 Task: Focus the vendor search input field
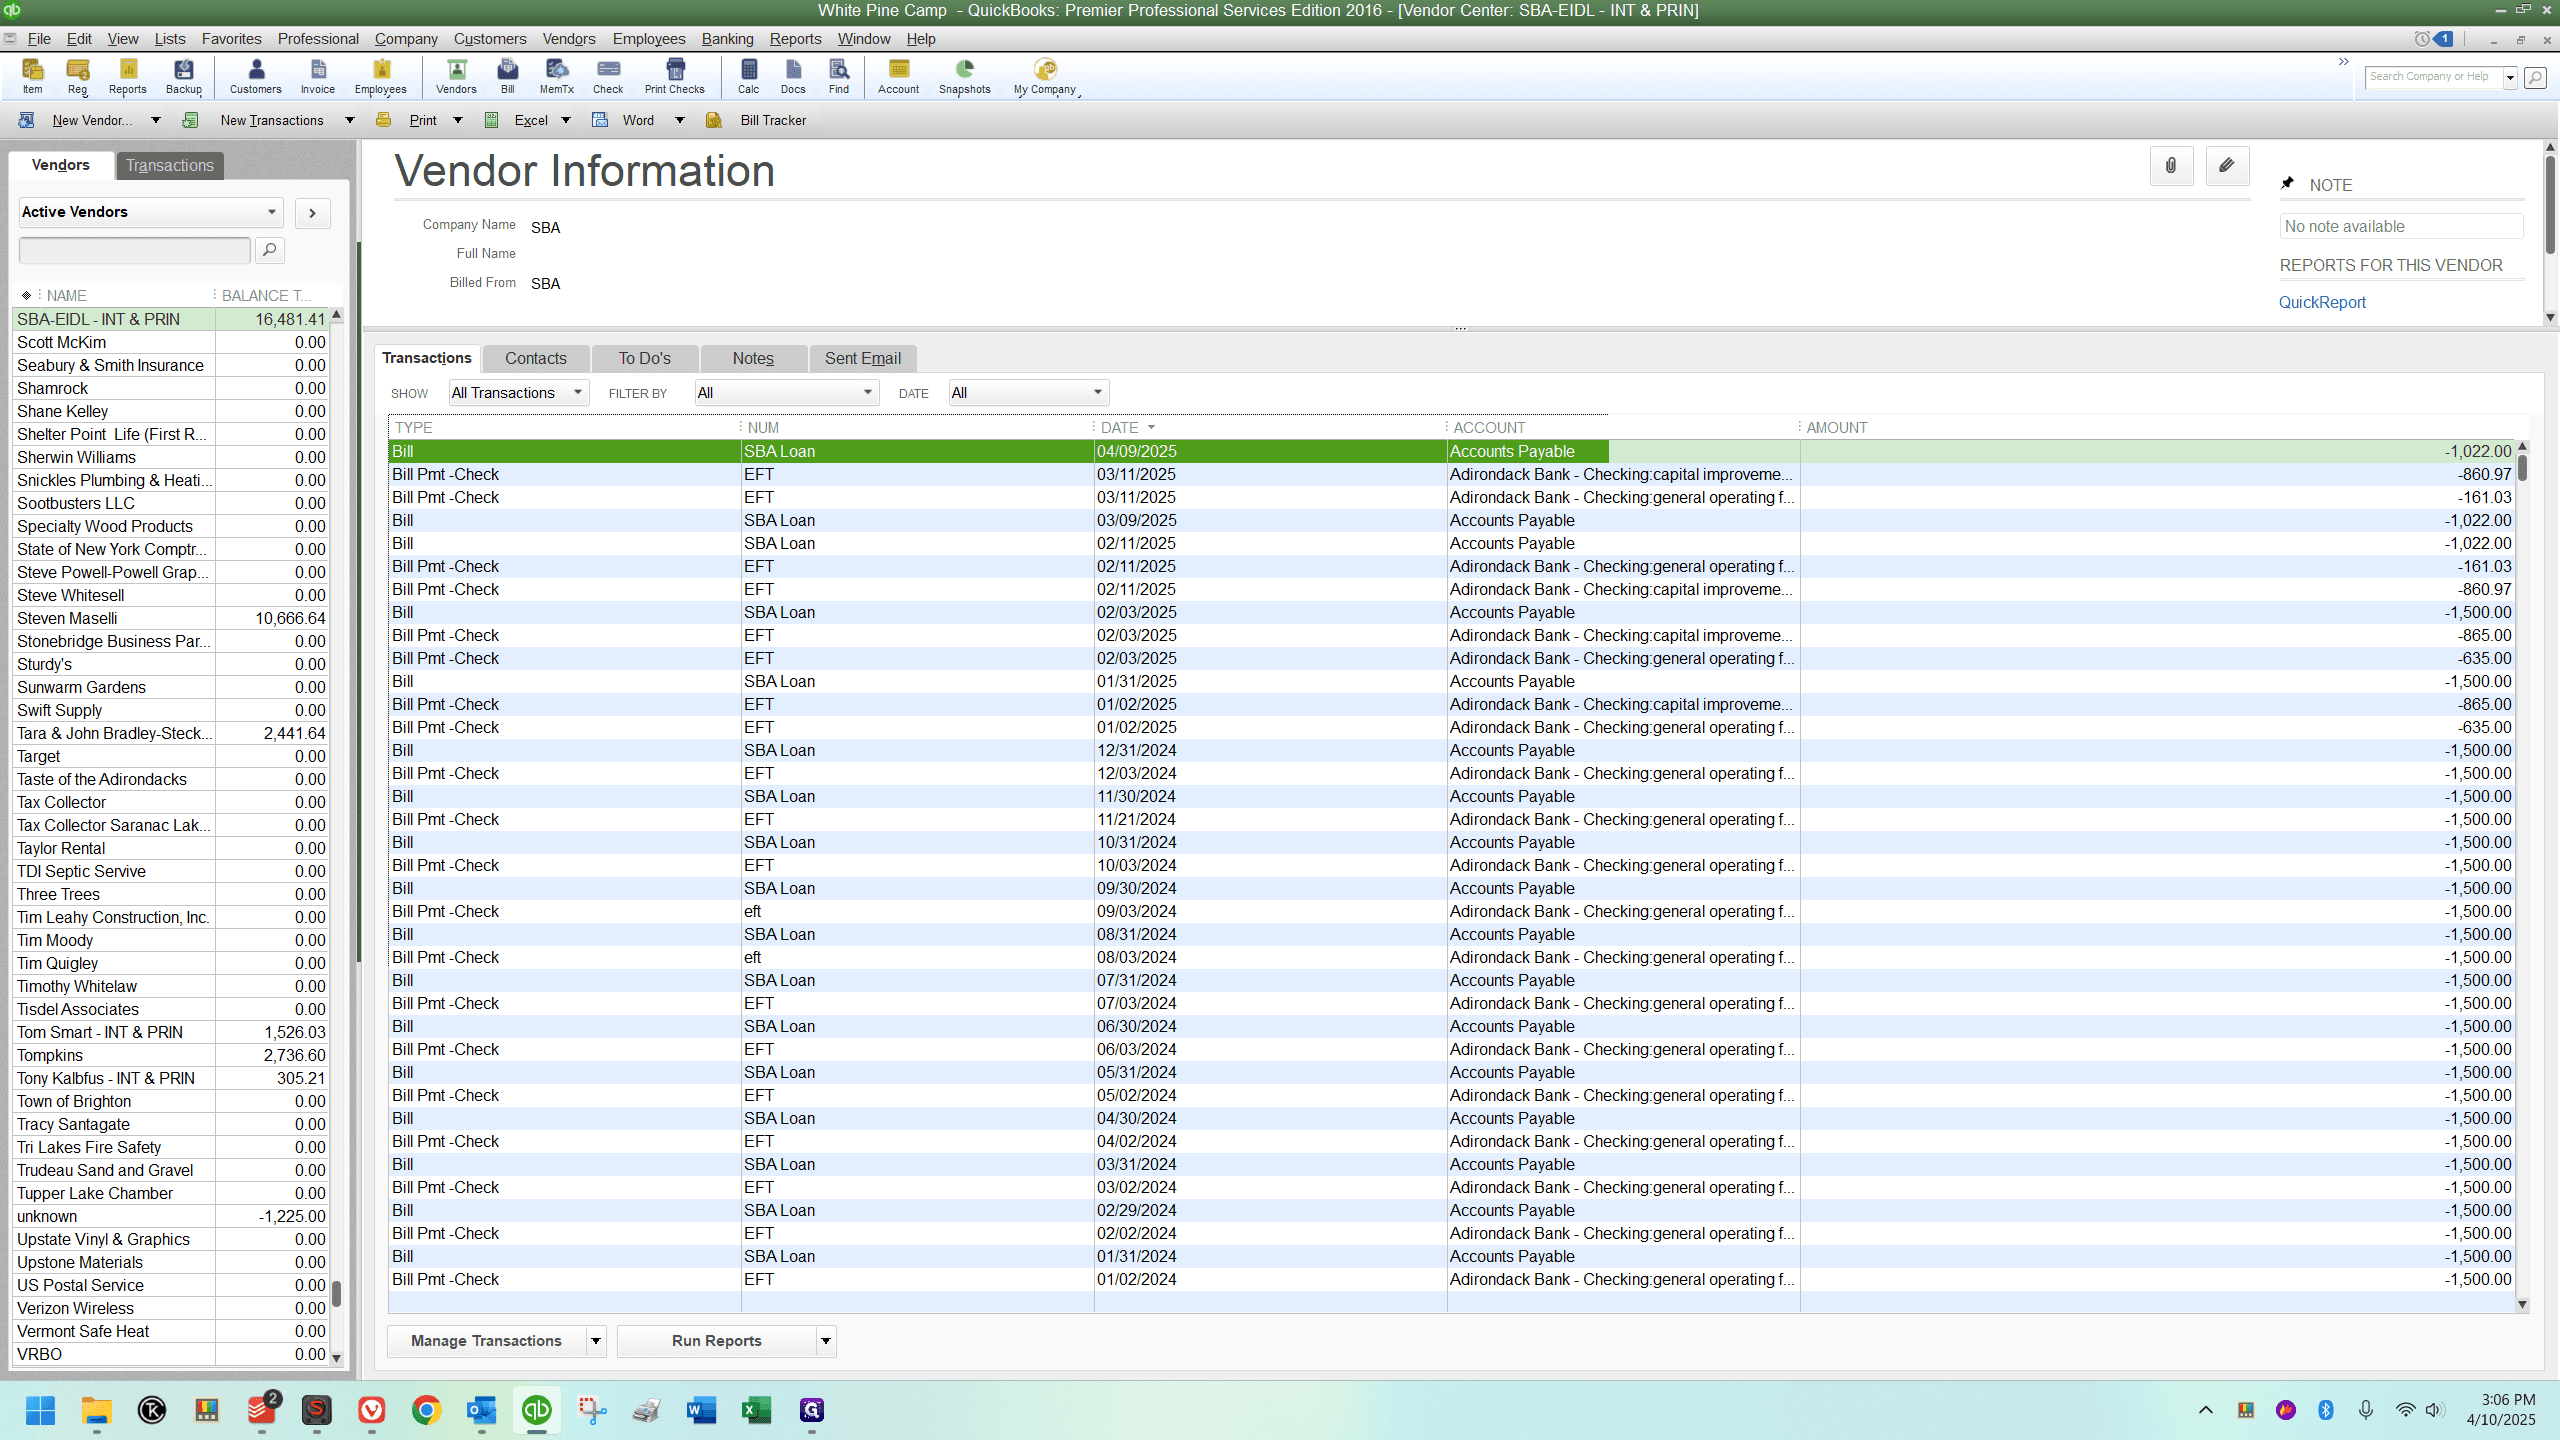pyautogui.click(x=134, y=250)
